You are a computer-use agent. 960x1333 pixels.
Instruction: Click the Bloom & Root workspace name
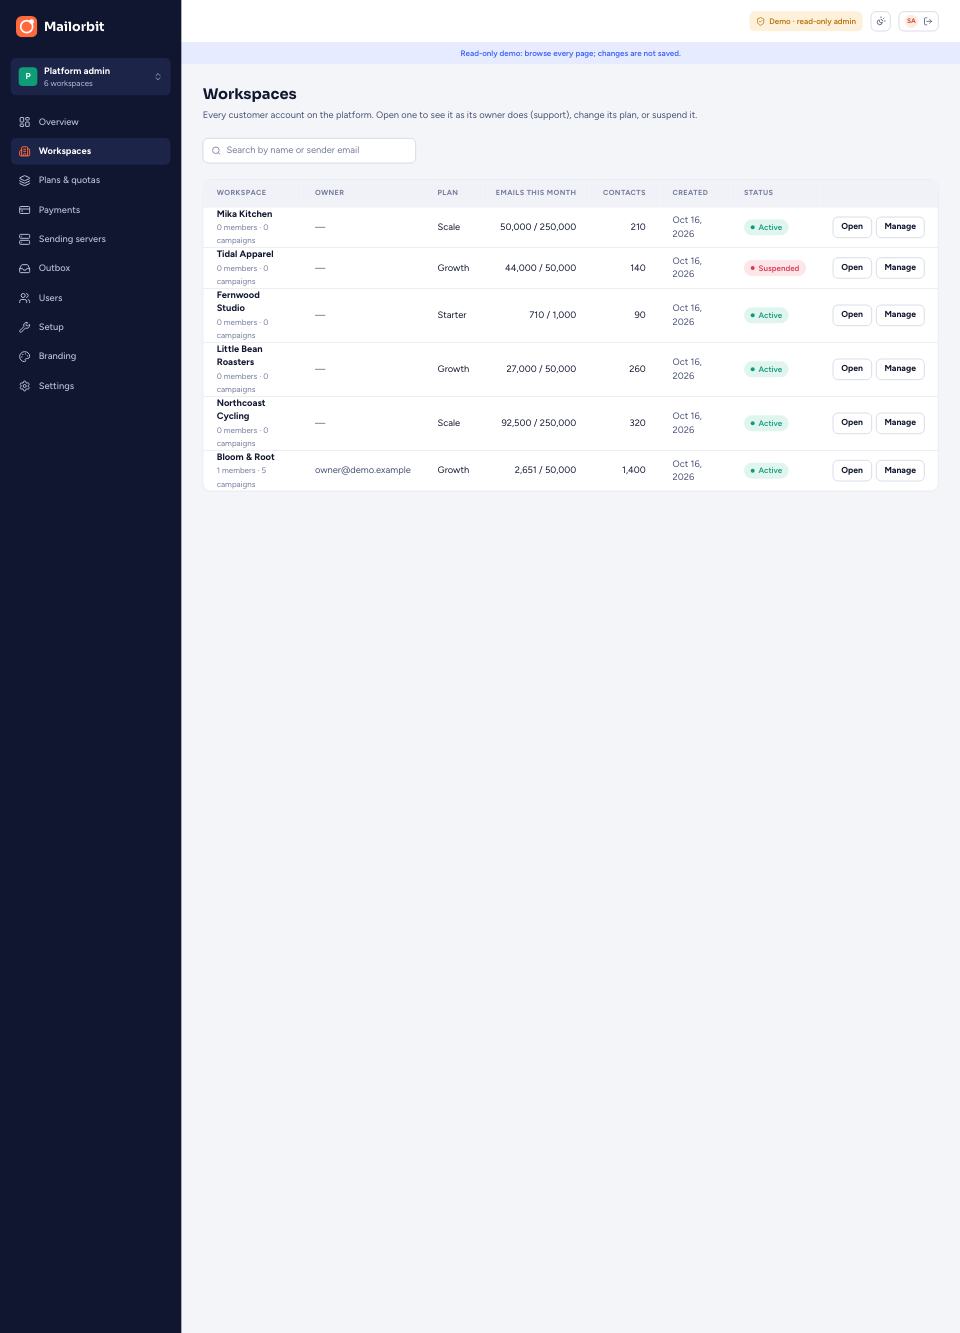tap(246, 457)
